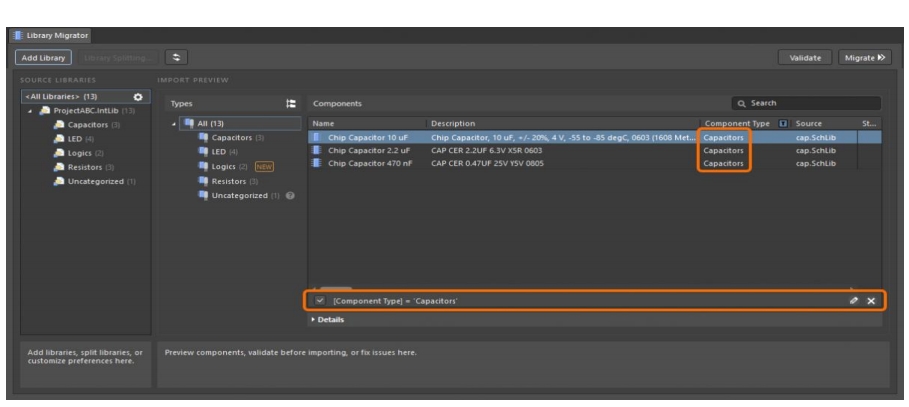The image size is (909, 407).
Task: Open the Component Type column filter icon
Action: [x=783, y=123]
